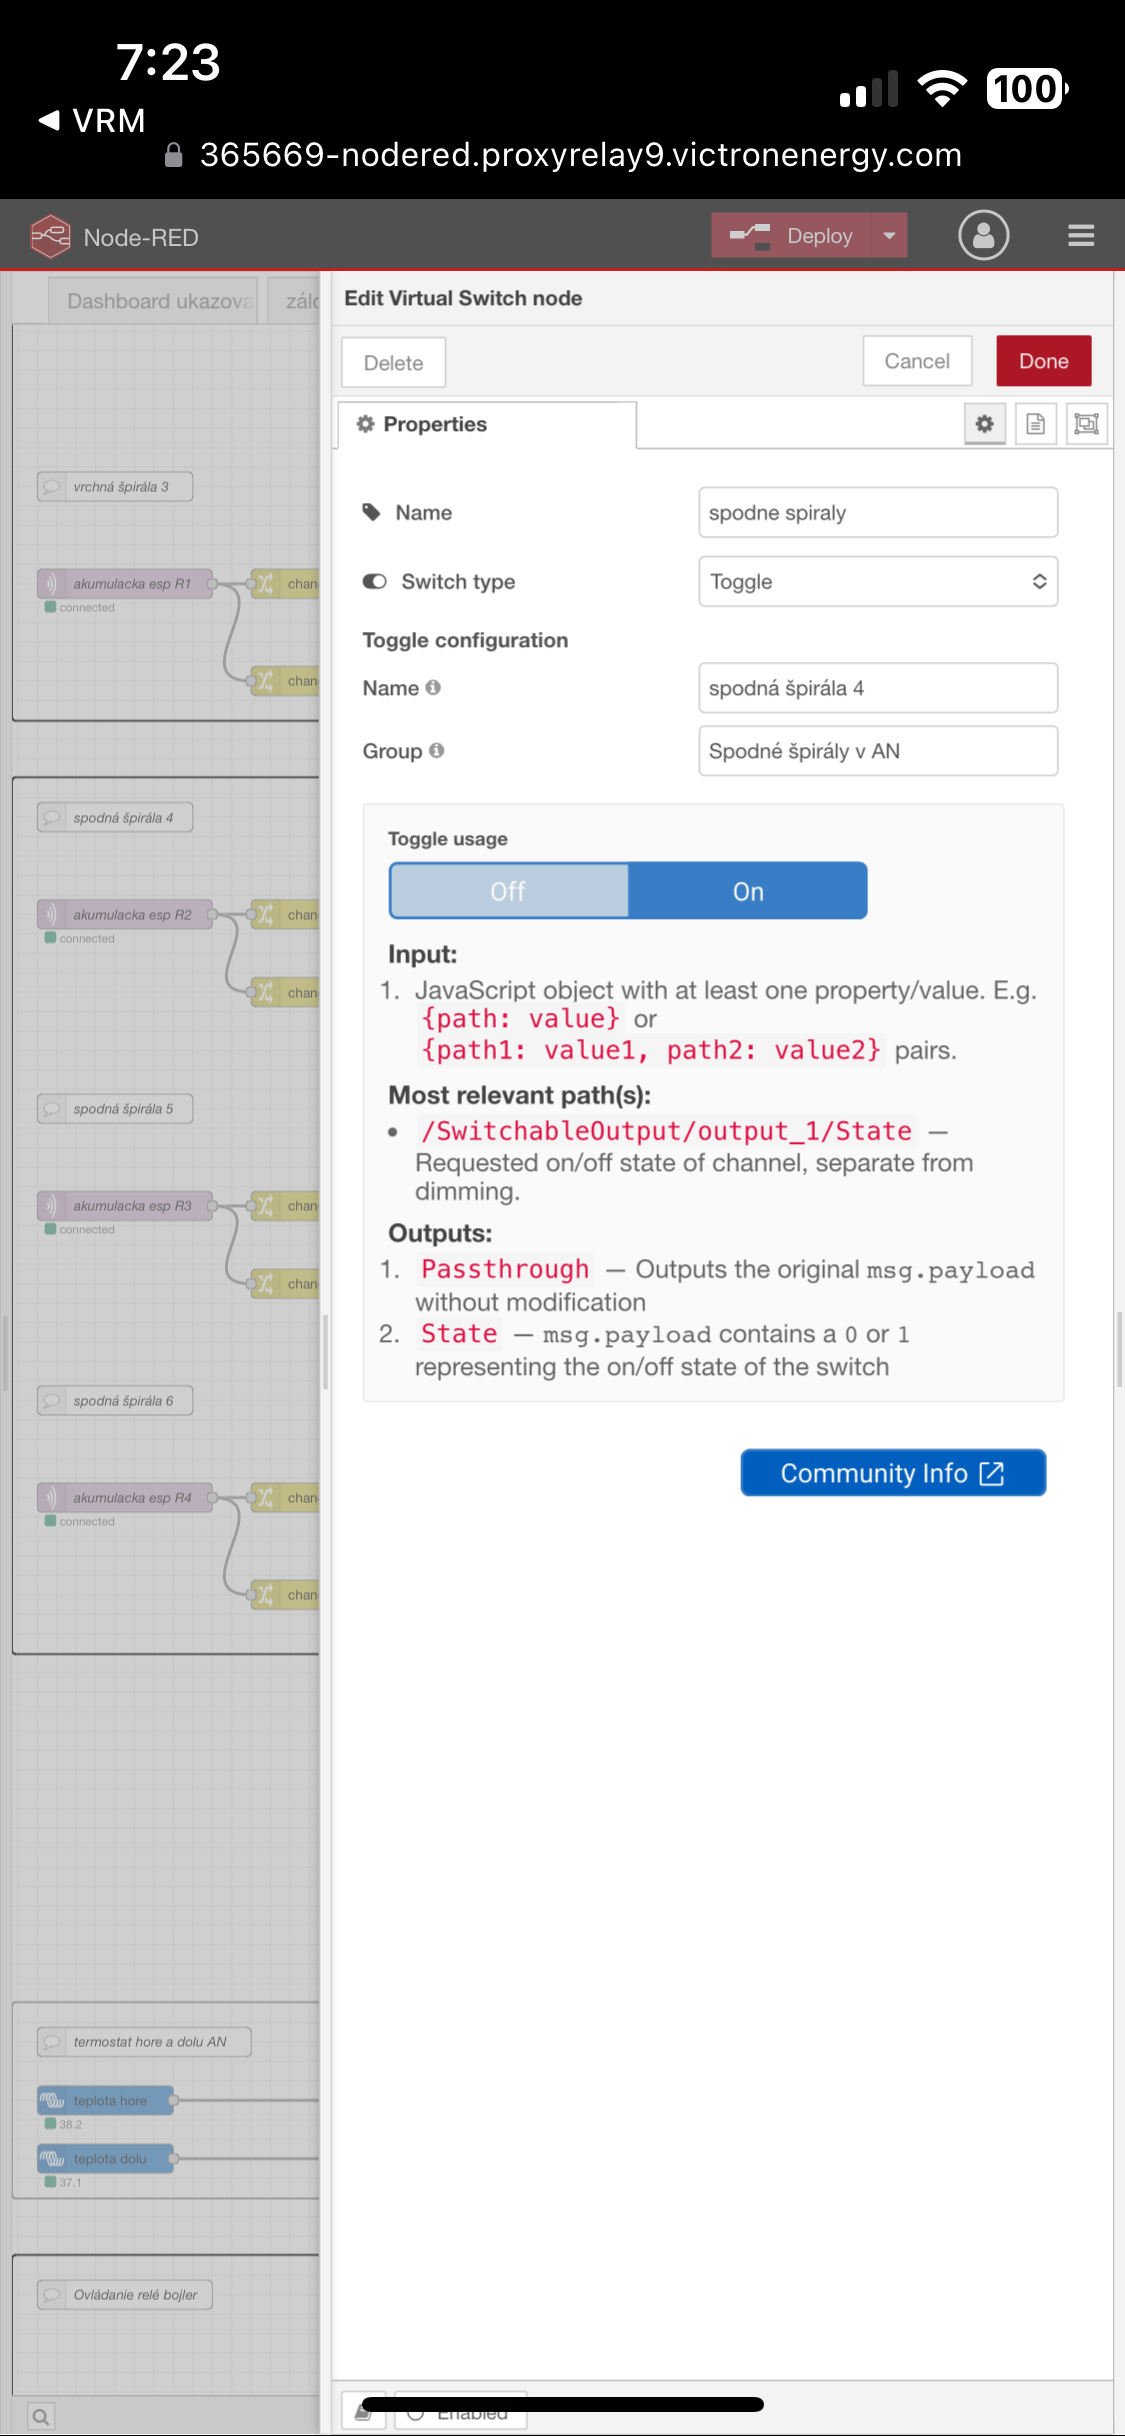Open node settings gear icon
This screenshot has width=1125, height=2436.
[x=984, y=424]
